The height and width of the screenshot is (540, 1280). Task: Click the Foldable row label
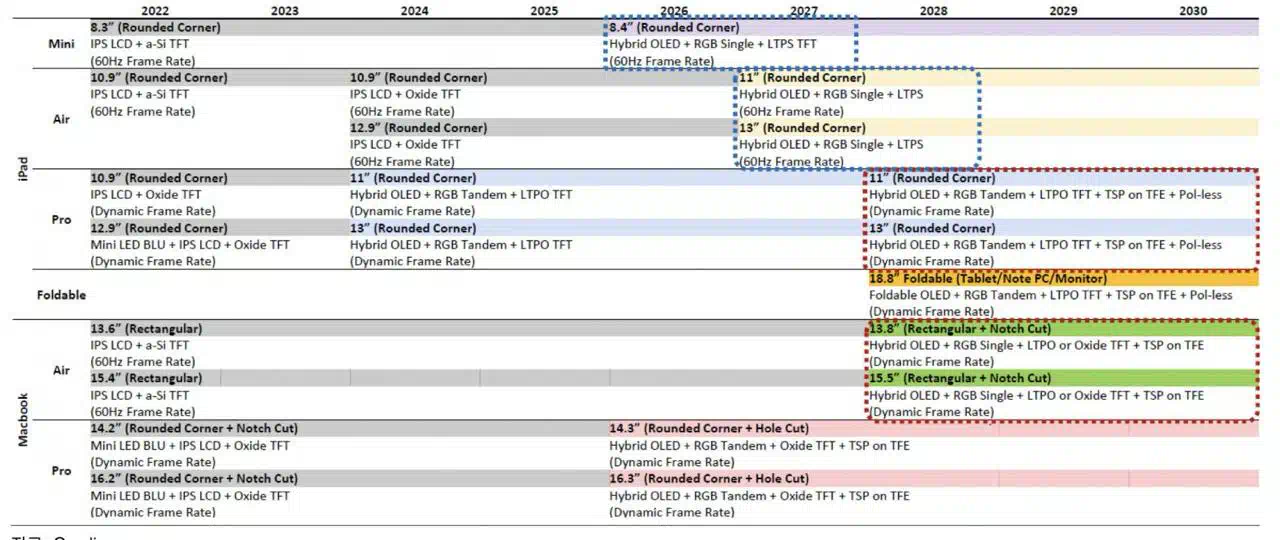point(61,295)
